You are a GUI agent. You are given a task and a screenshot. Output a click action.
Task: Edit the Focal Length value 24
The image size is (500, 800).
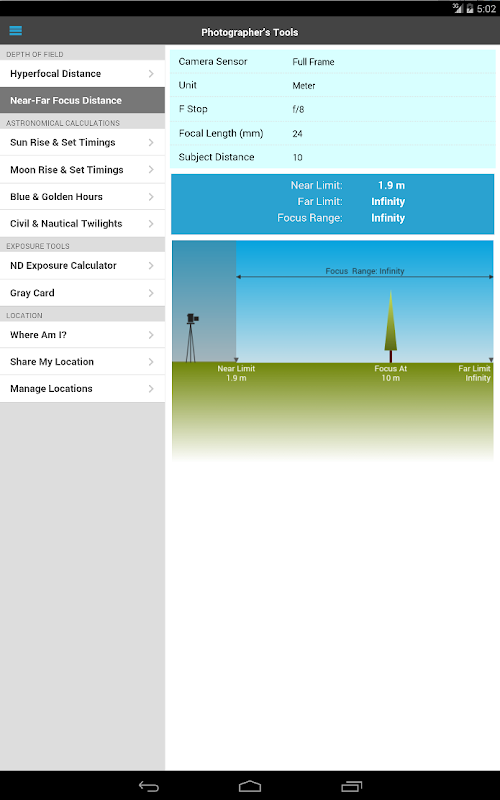[x=332, y=133]
